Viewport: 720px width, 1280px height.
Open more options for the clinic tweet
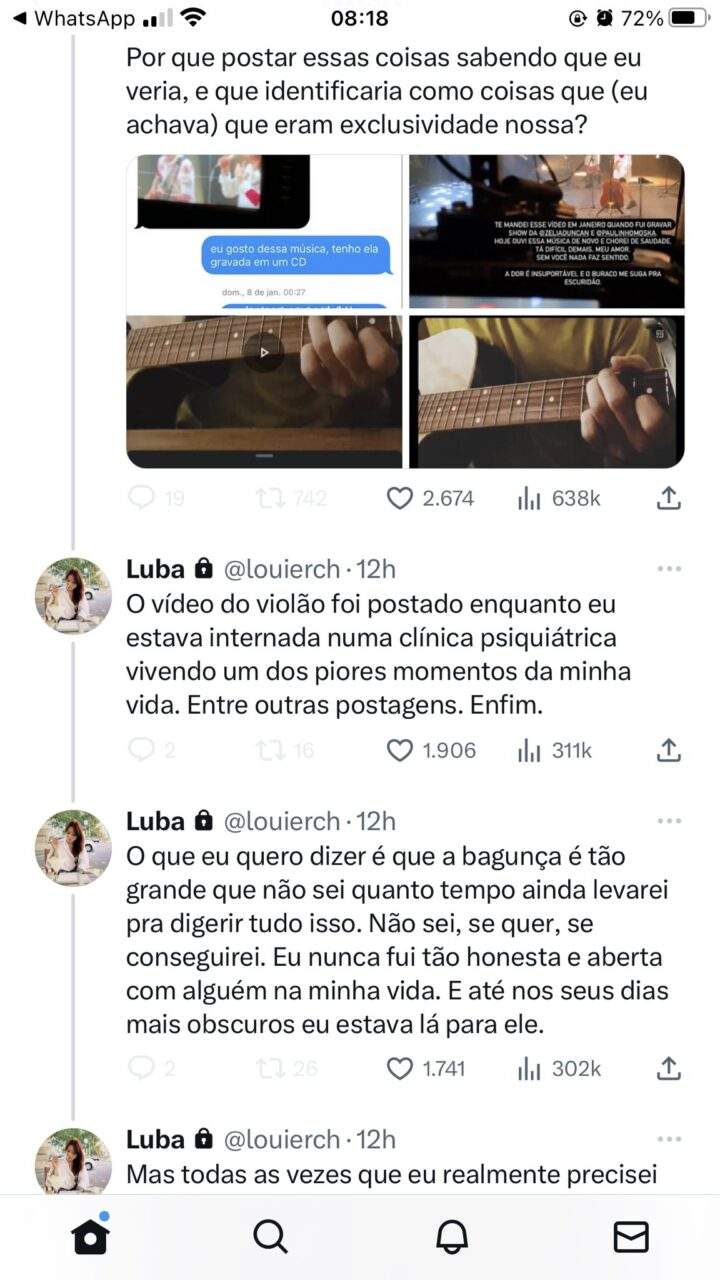tap(669, 569)
